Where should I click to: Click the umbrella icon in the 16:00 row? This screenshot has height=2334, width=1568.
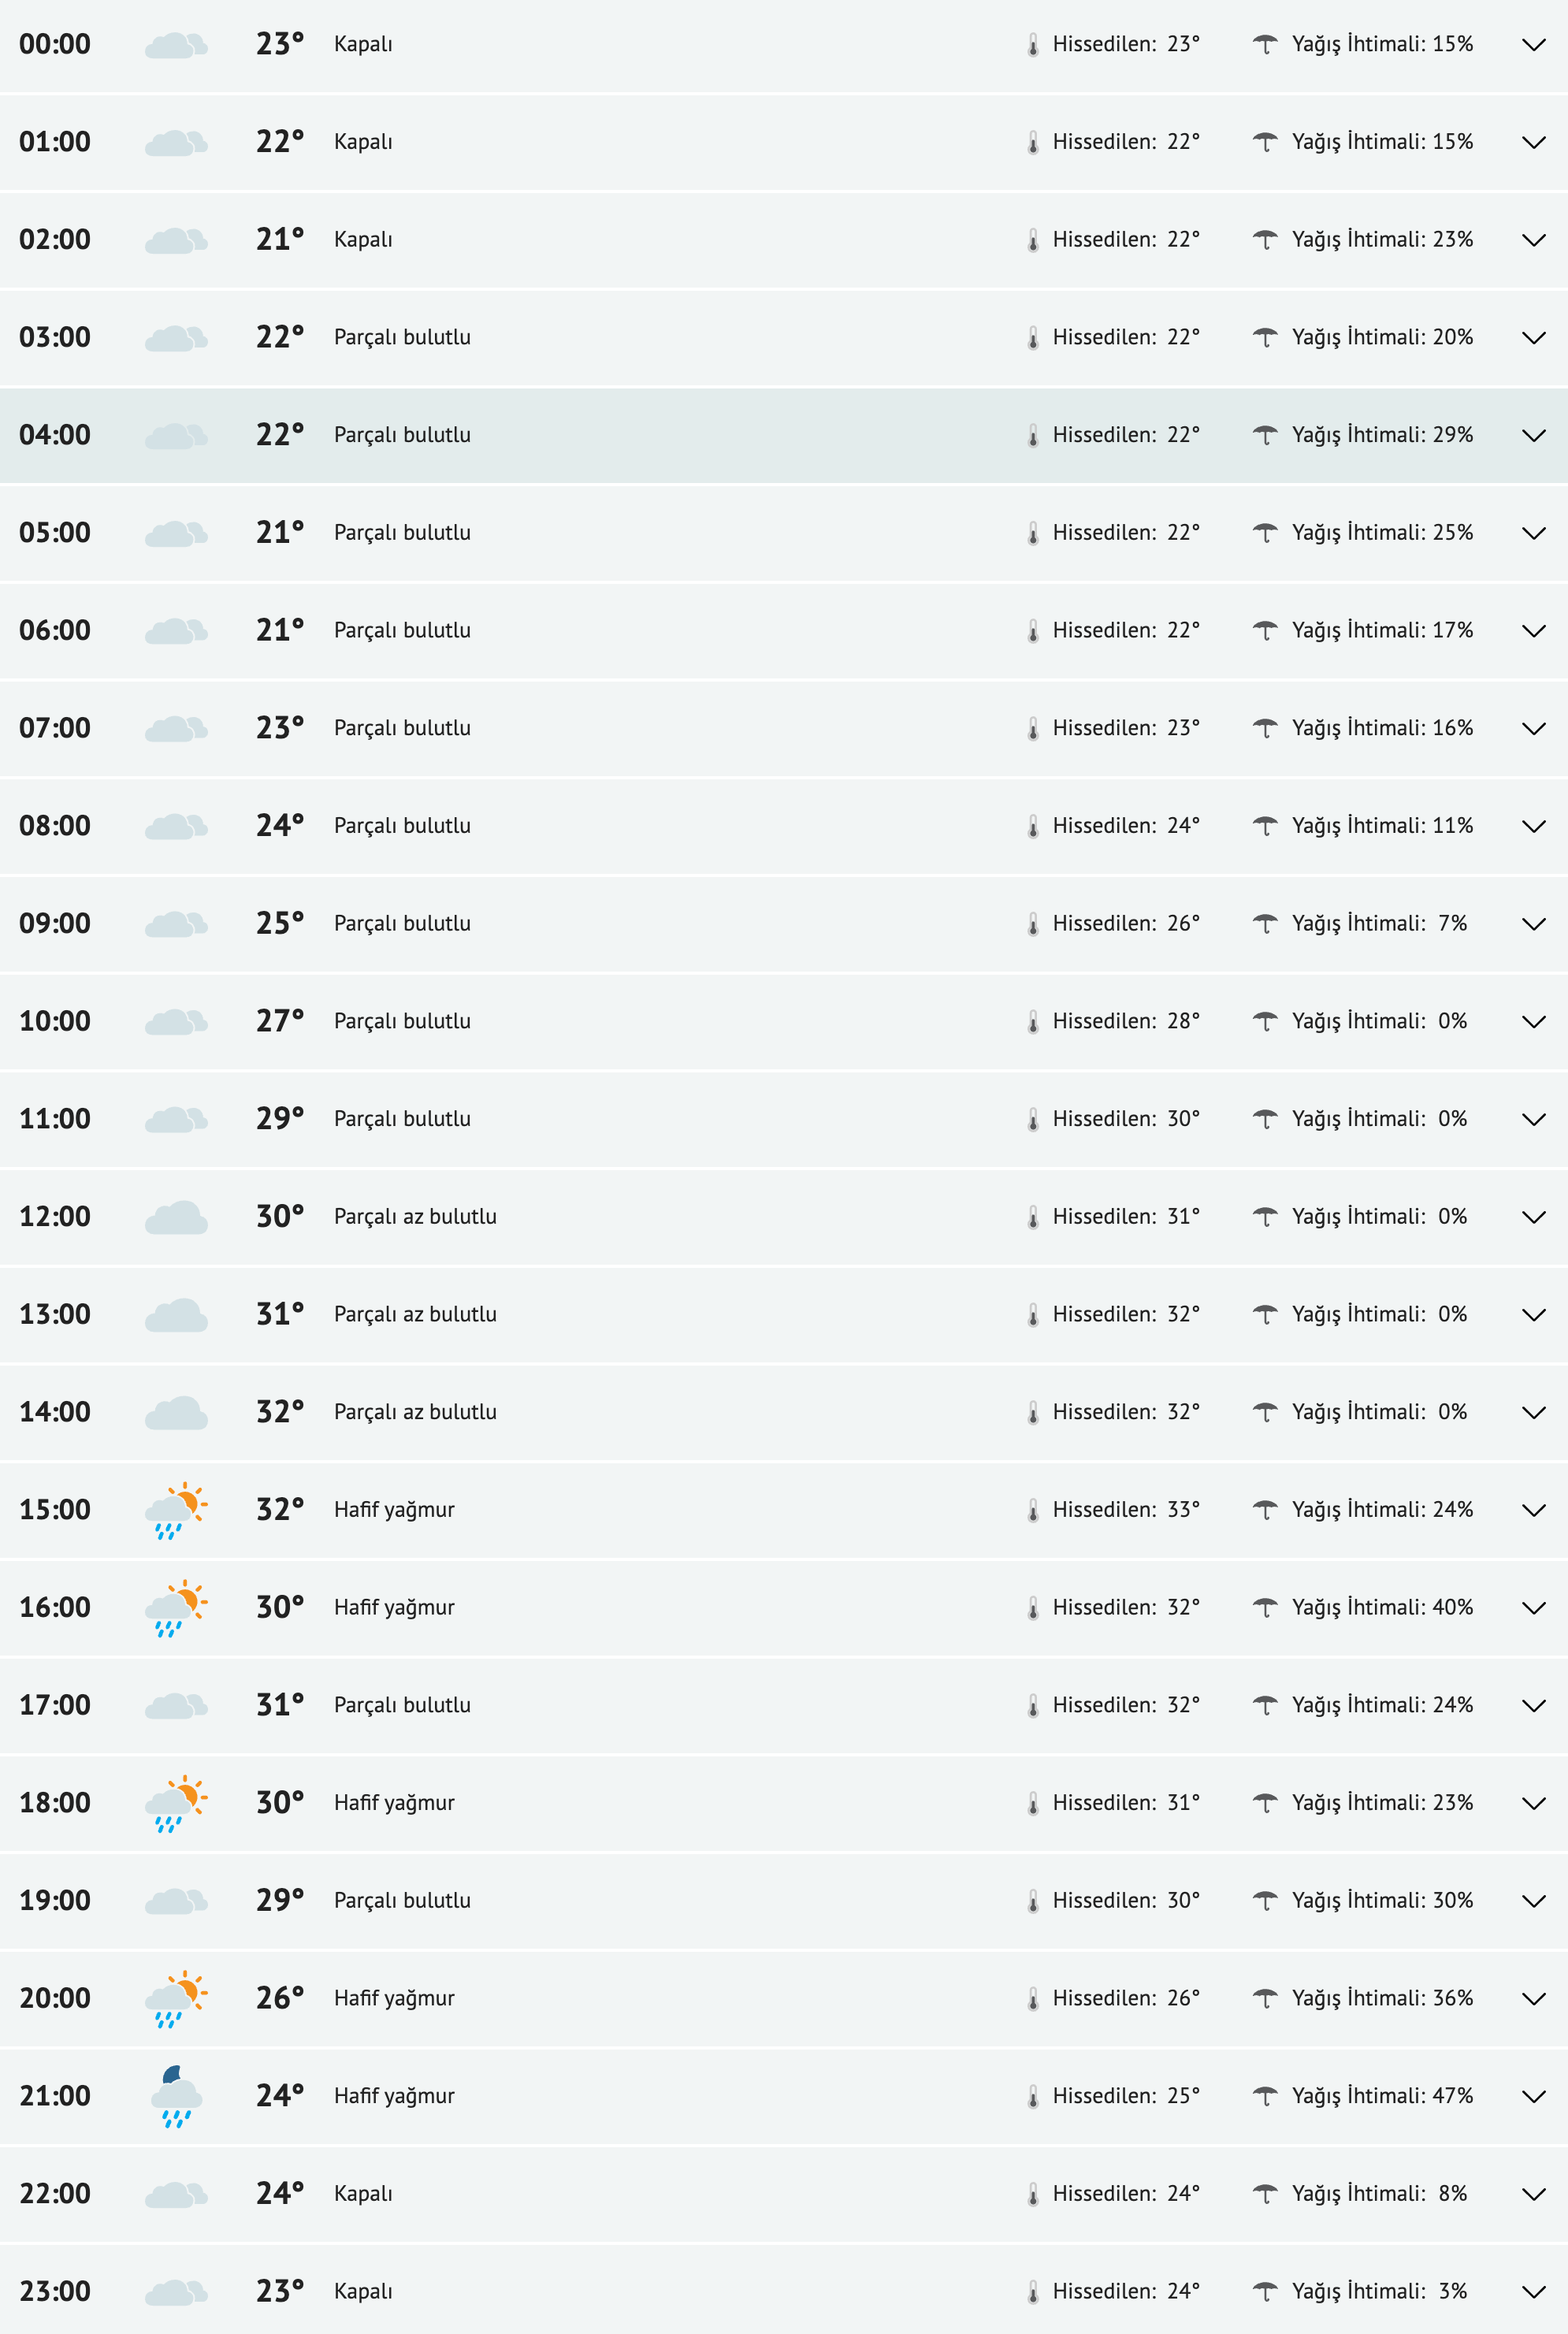[1265, 1607]
